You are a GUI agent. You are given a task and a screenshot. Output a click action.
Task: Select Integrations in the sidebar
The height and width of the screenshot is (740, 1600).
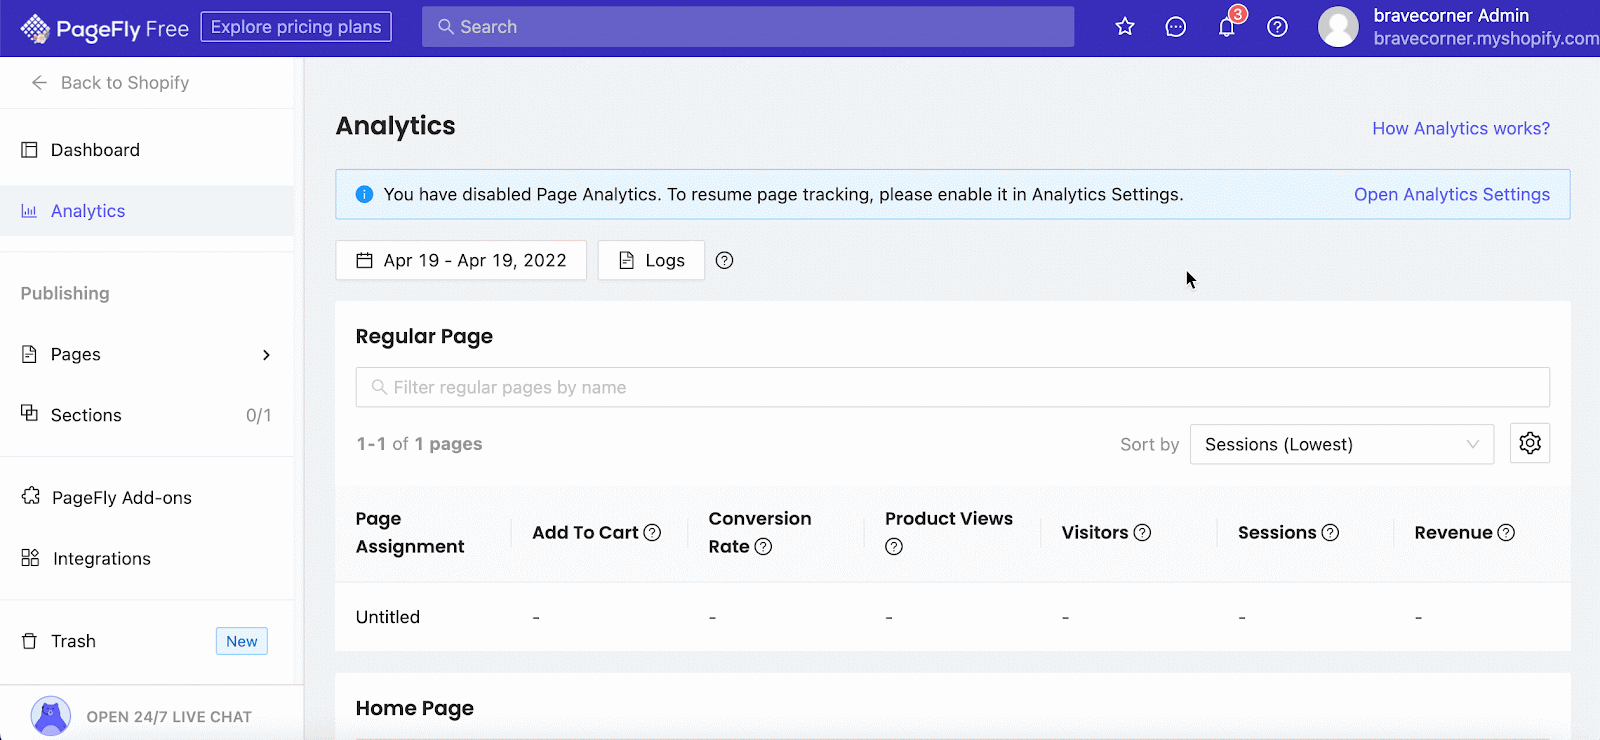[101, 559]
